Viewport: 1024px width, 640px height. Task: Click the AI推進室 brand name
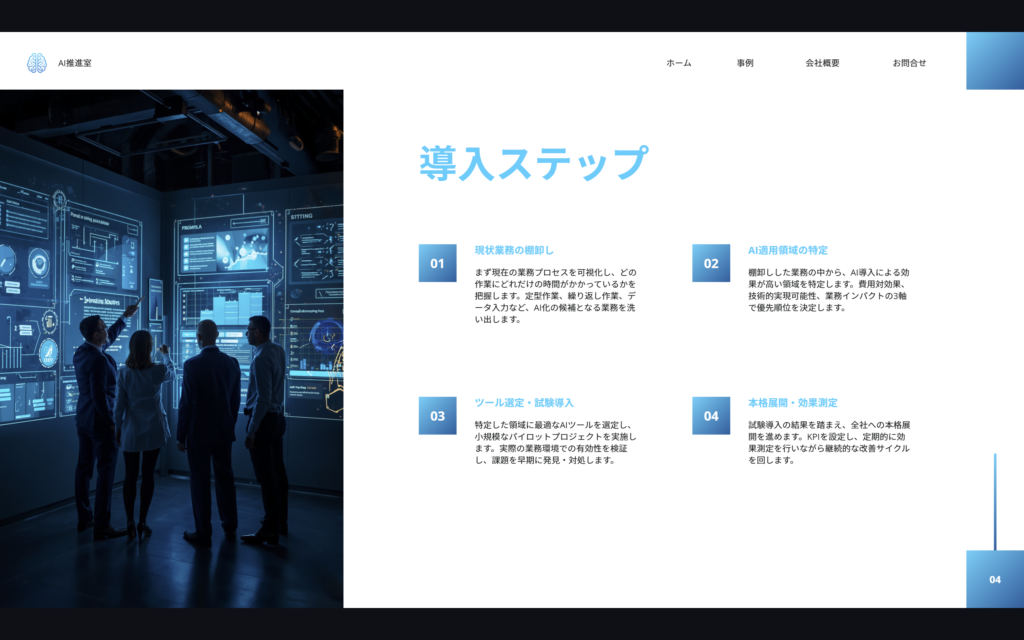tap(74, 63)
